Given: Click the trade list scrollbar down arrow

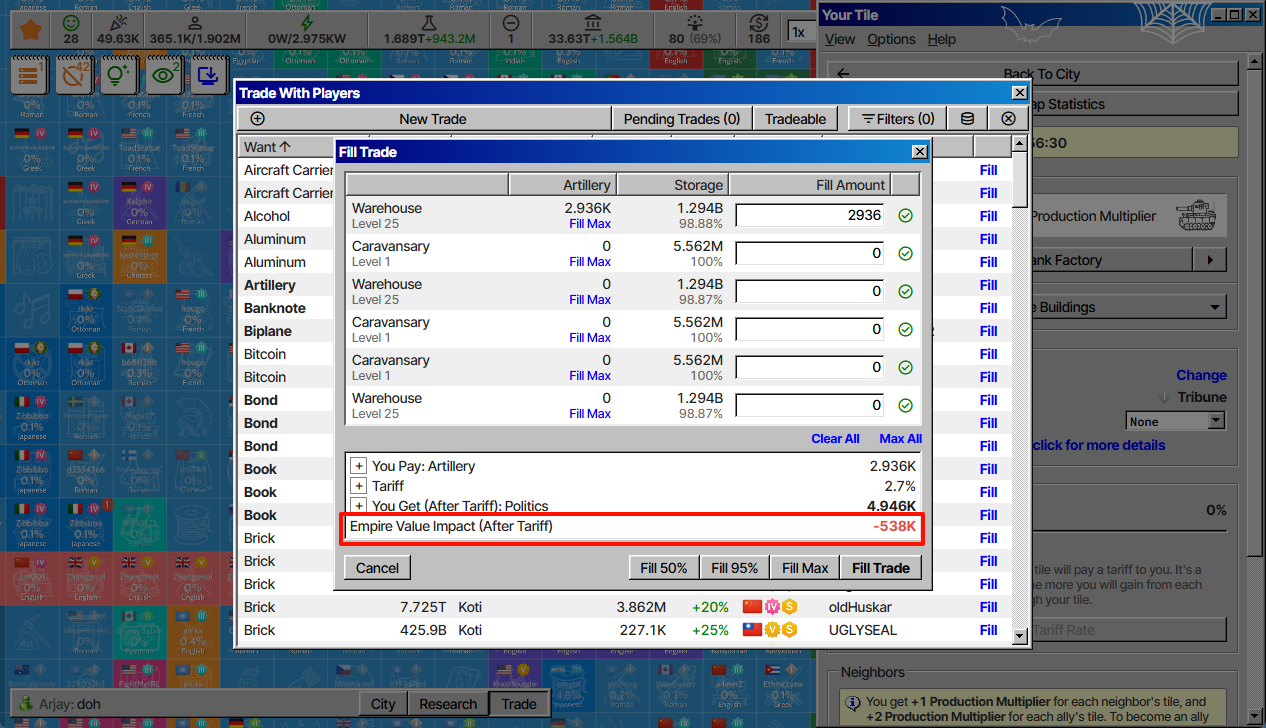Looking at the screenshot, I should (1019, 636).
